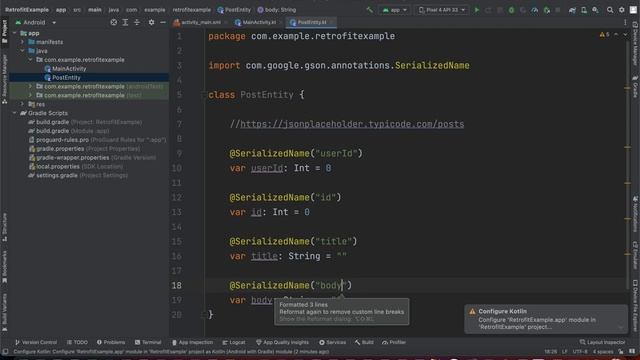The height and width of the screenshot is (360, 640).
Task: Open the Profiler tool window
Action: point(394,342)
